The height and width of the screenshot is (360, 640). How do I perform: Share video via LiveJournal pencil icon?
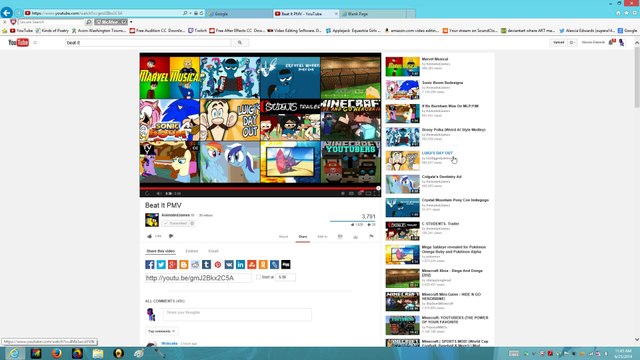(x=274, y=264)
